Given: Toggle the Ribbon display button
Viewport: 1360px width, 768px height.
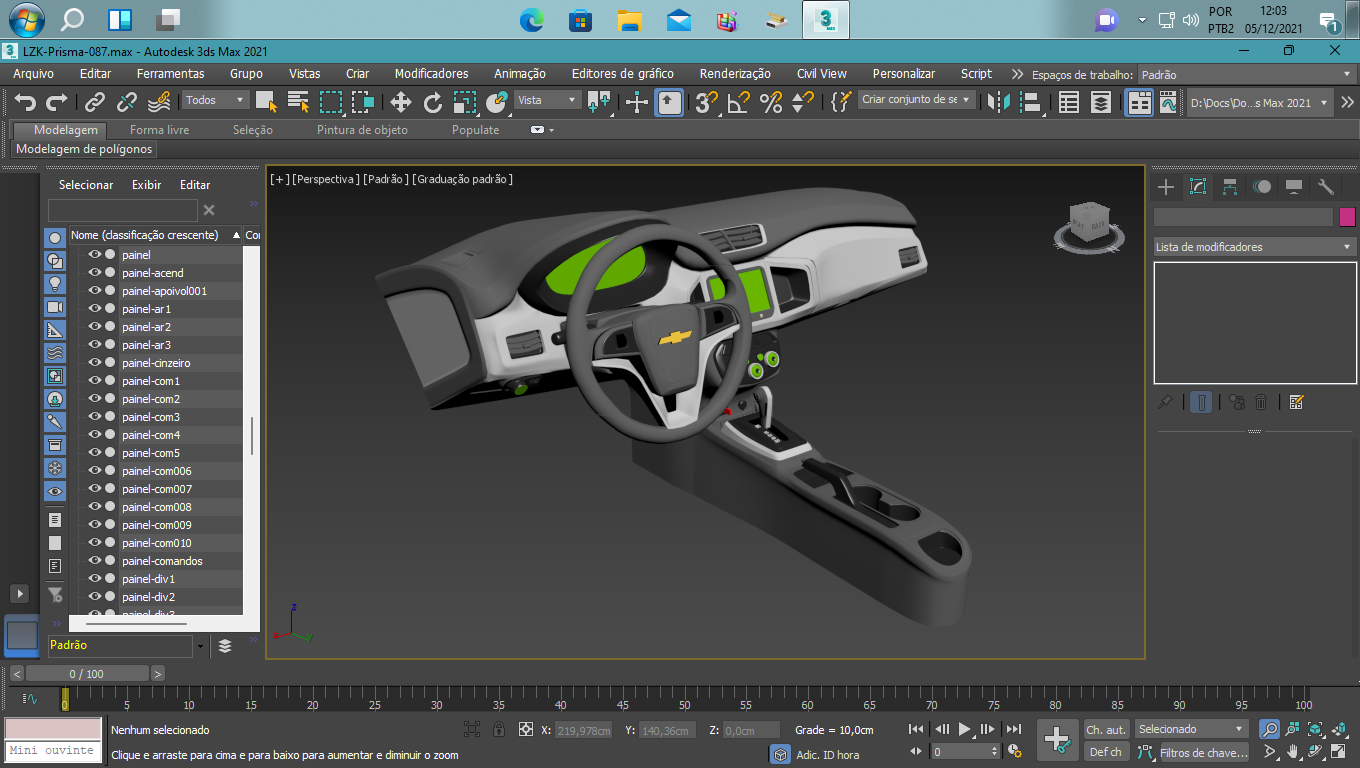Looking at the screenshot, I should tap(1139, 102).
